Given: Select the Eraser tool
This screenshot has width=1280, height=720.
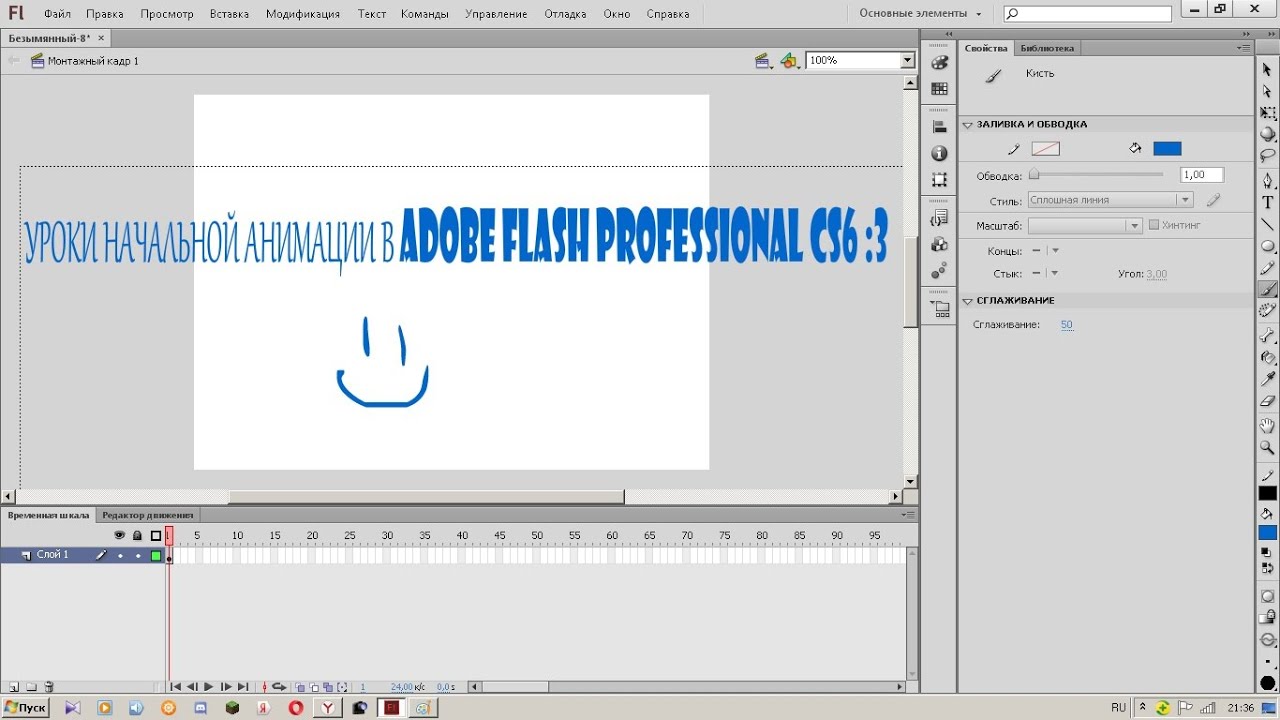Looking at the screenshot, I should (x=1268, y=401).
